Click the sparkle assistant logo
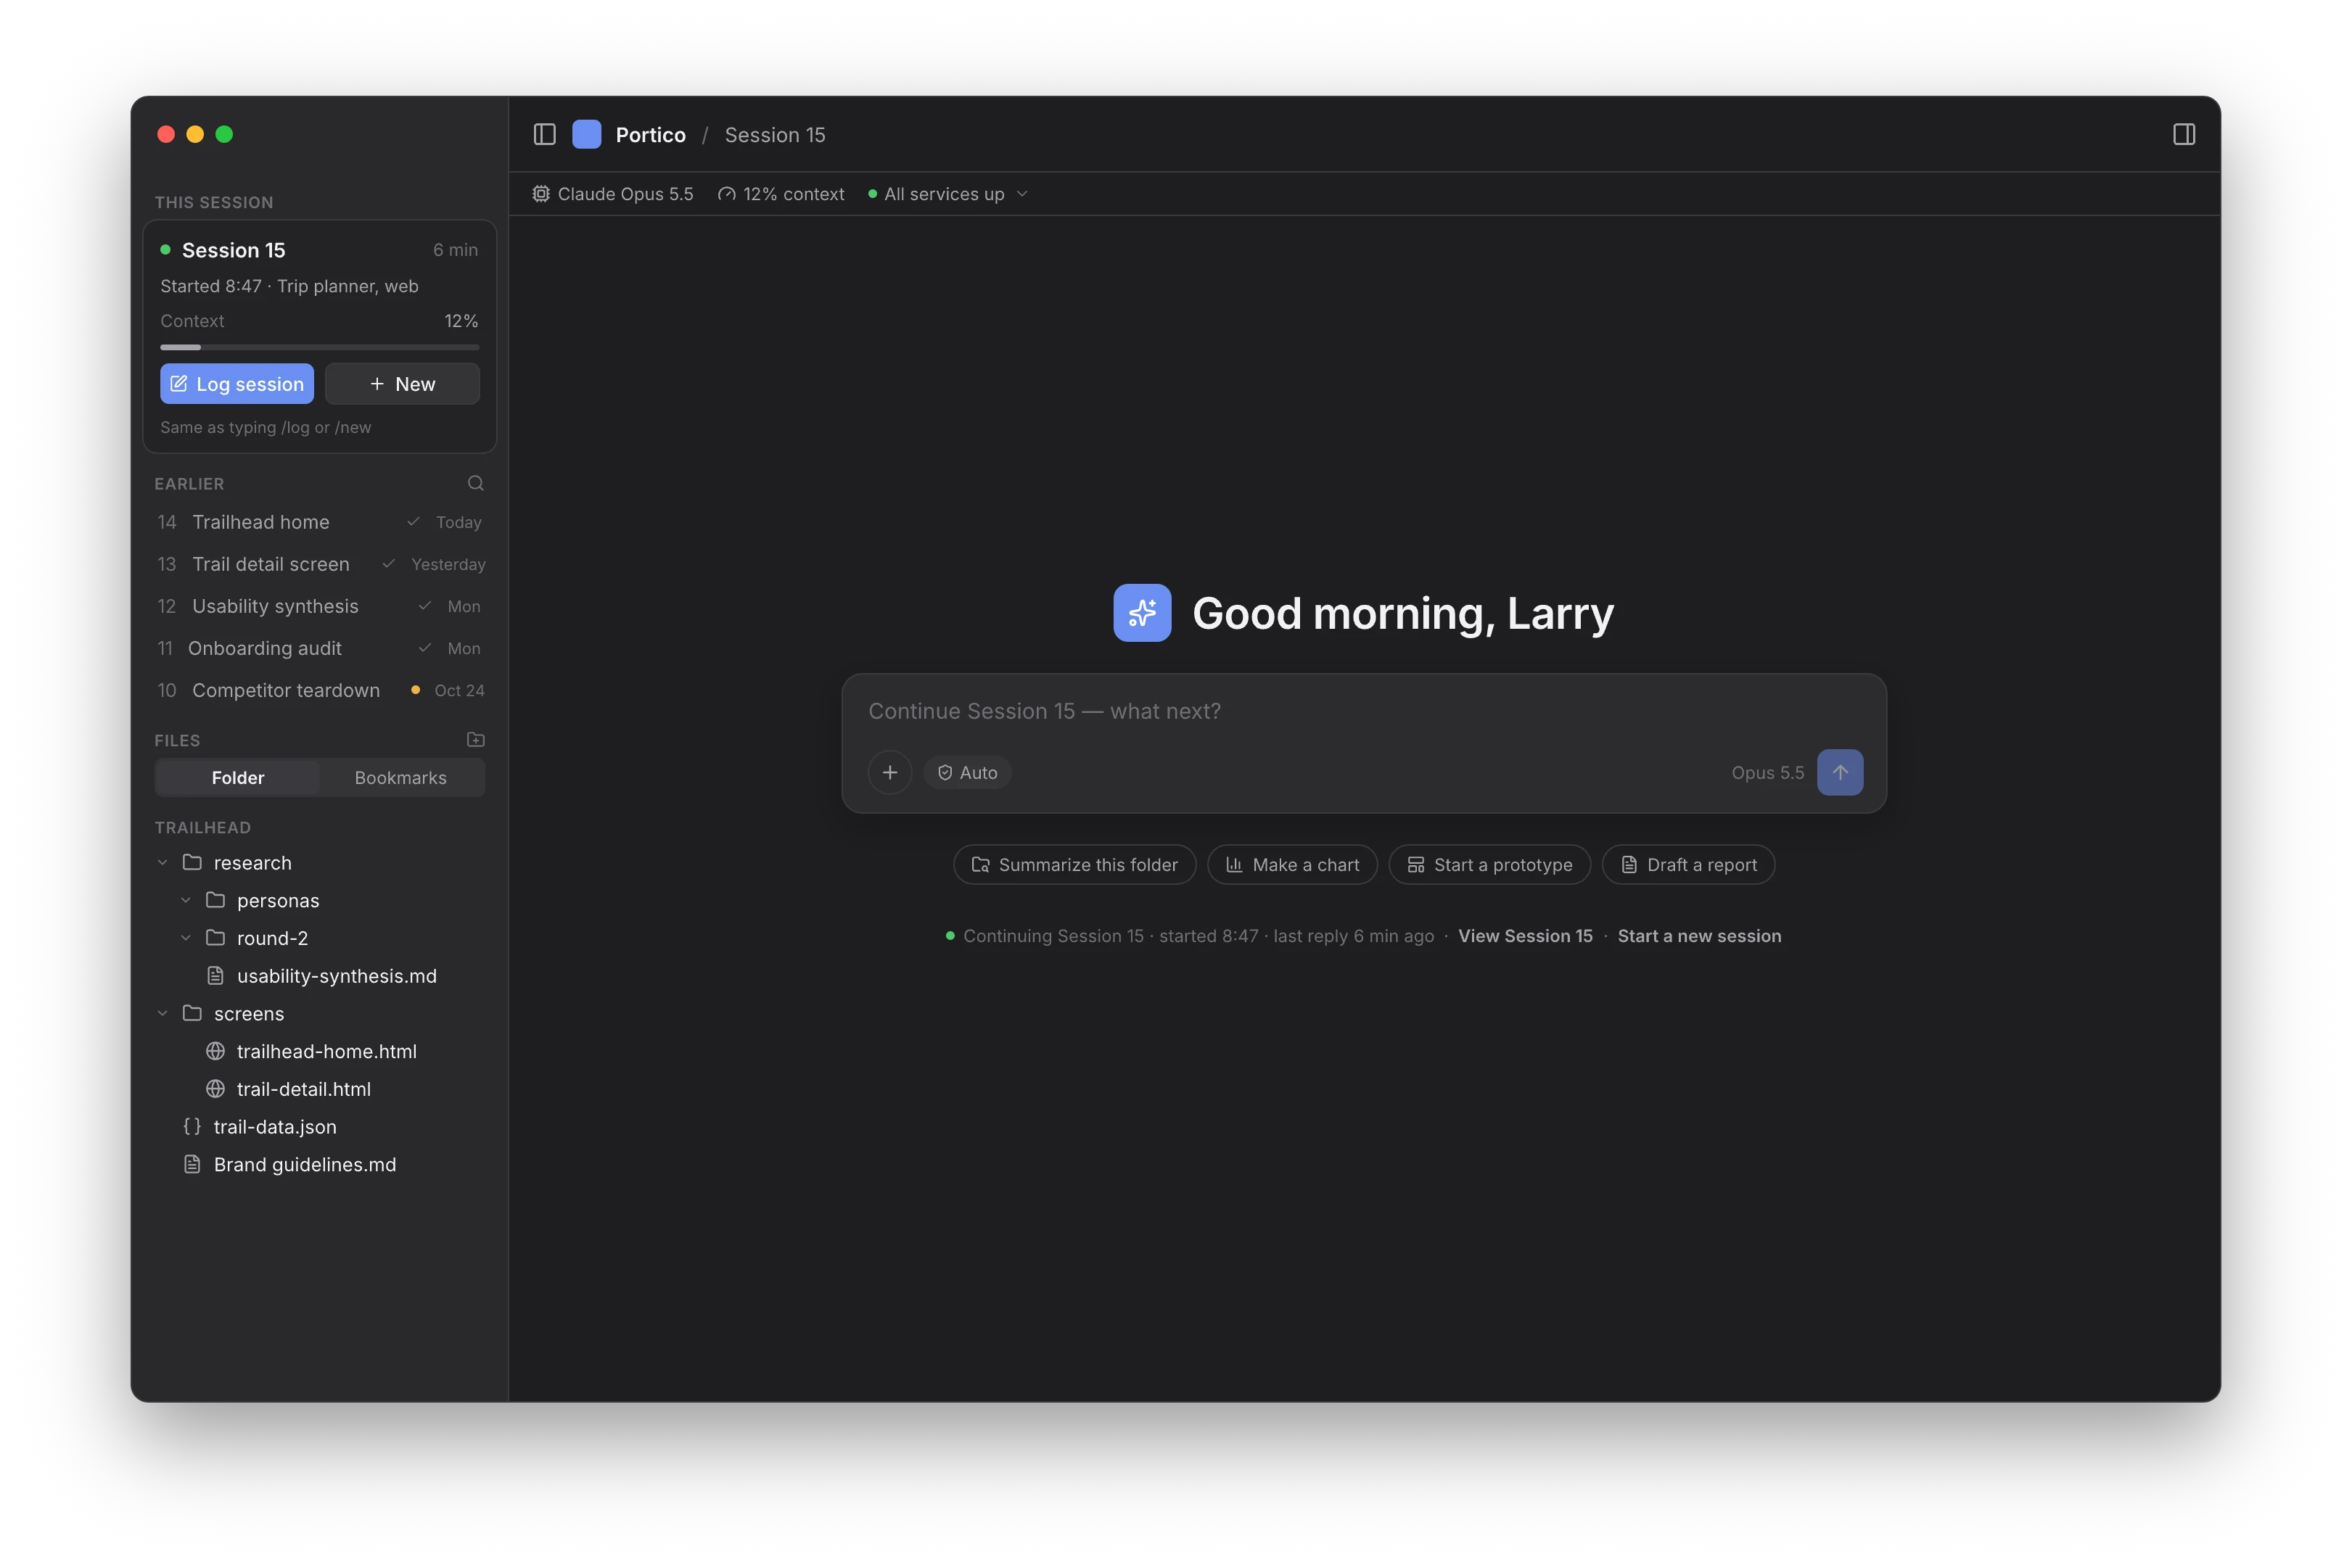The height and width of the screenshot is (1568, 2352). pyautogui.click(x=1142, y=613)
